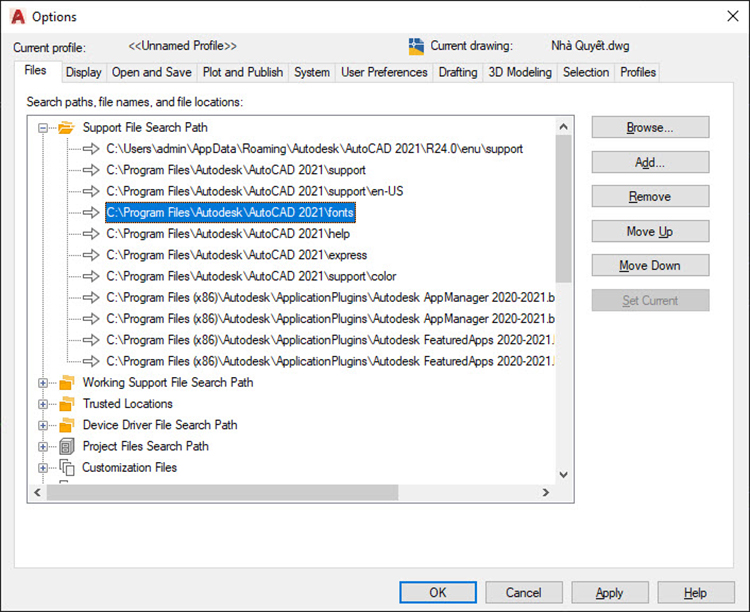The height and width of the screenshot is (612, 750).
Task: Click the Support File Search Path folder icon
Action: click(66, 128)
